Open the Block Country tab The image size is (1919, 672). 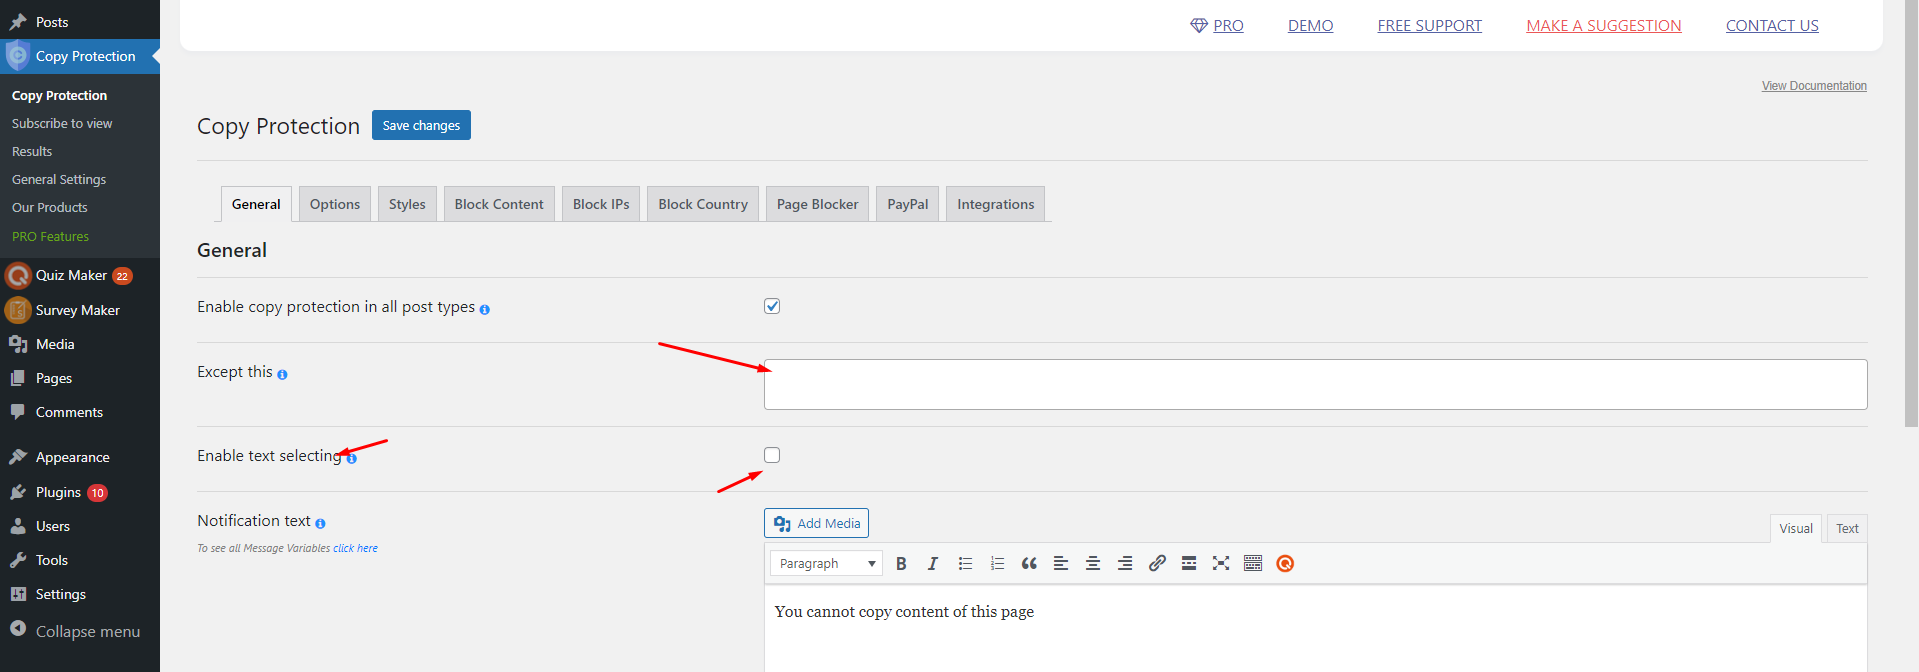tap(703, 204)
